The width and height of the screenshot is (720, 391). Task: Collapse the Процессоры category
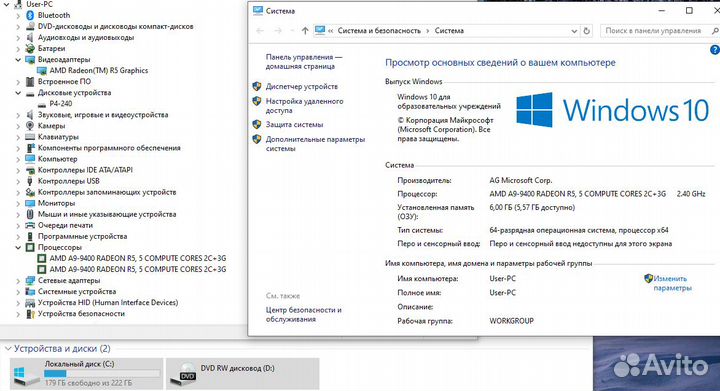pyautogui.click(x=18, y=248)
